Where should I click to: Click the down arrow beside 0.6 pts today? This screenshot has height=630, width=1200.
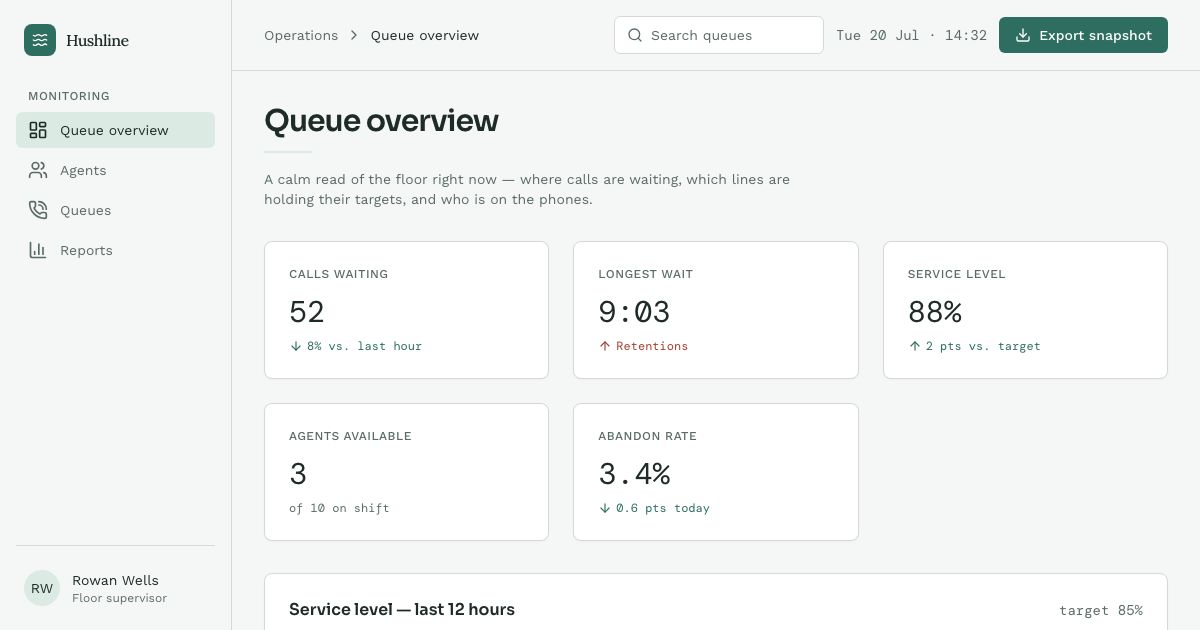[604, 508]
